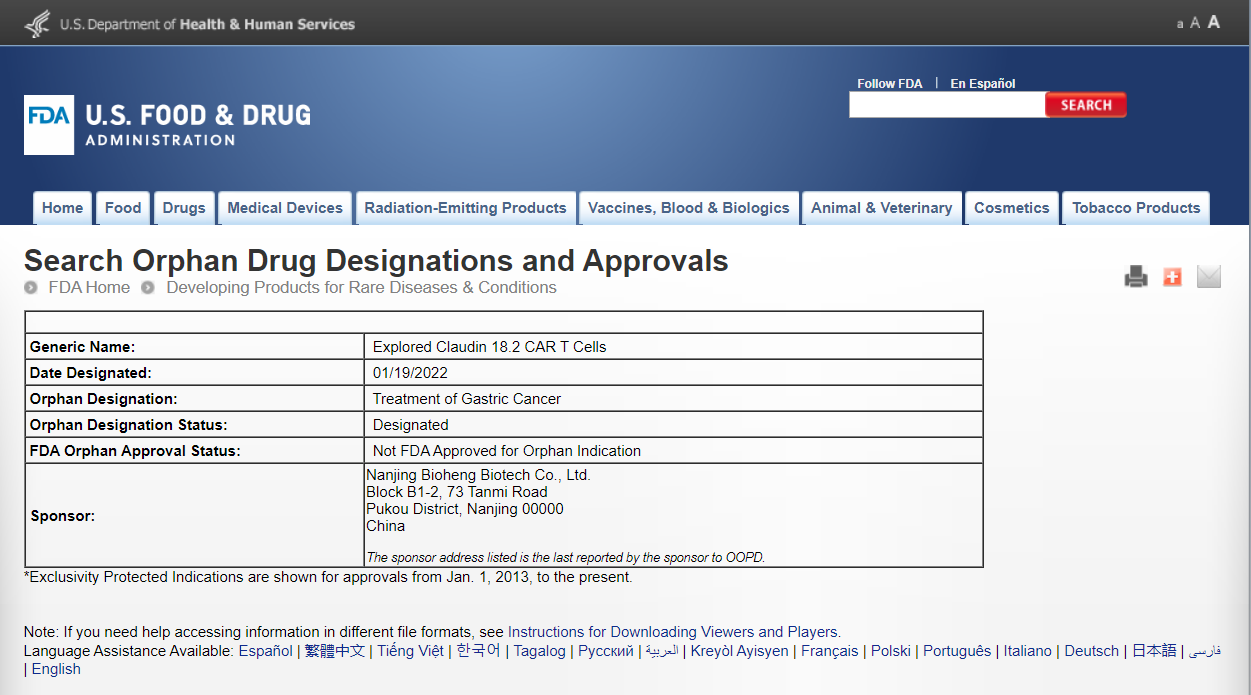Go to Vaccines, Blood & Biologics tab

pos(688,208)
